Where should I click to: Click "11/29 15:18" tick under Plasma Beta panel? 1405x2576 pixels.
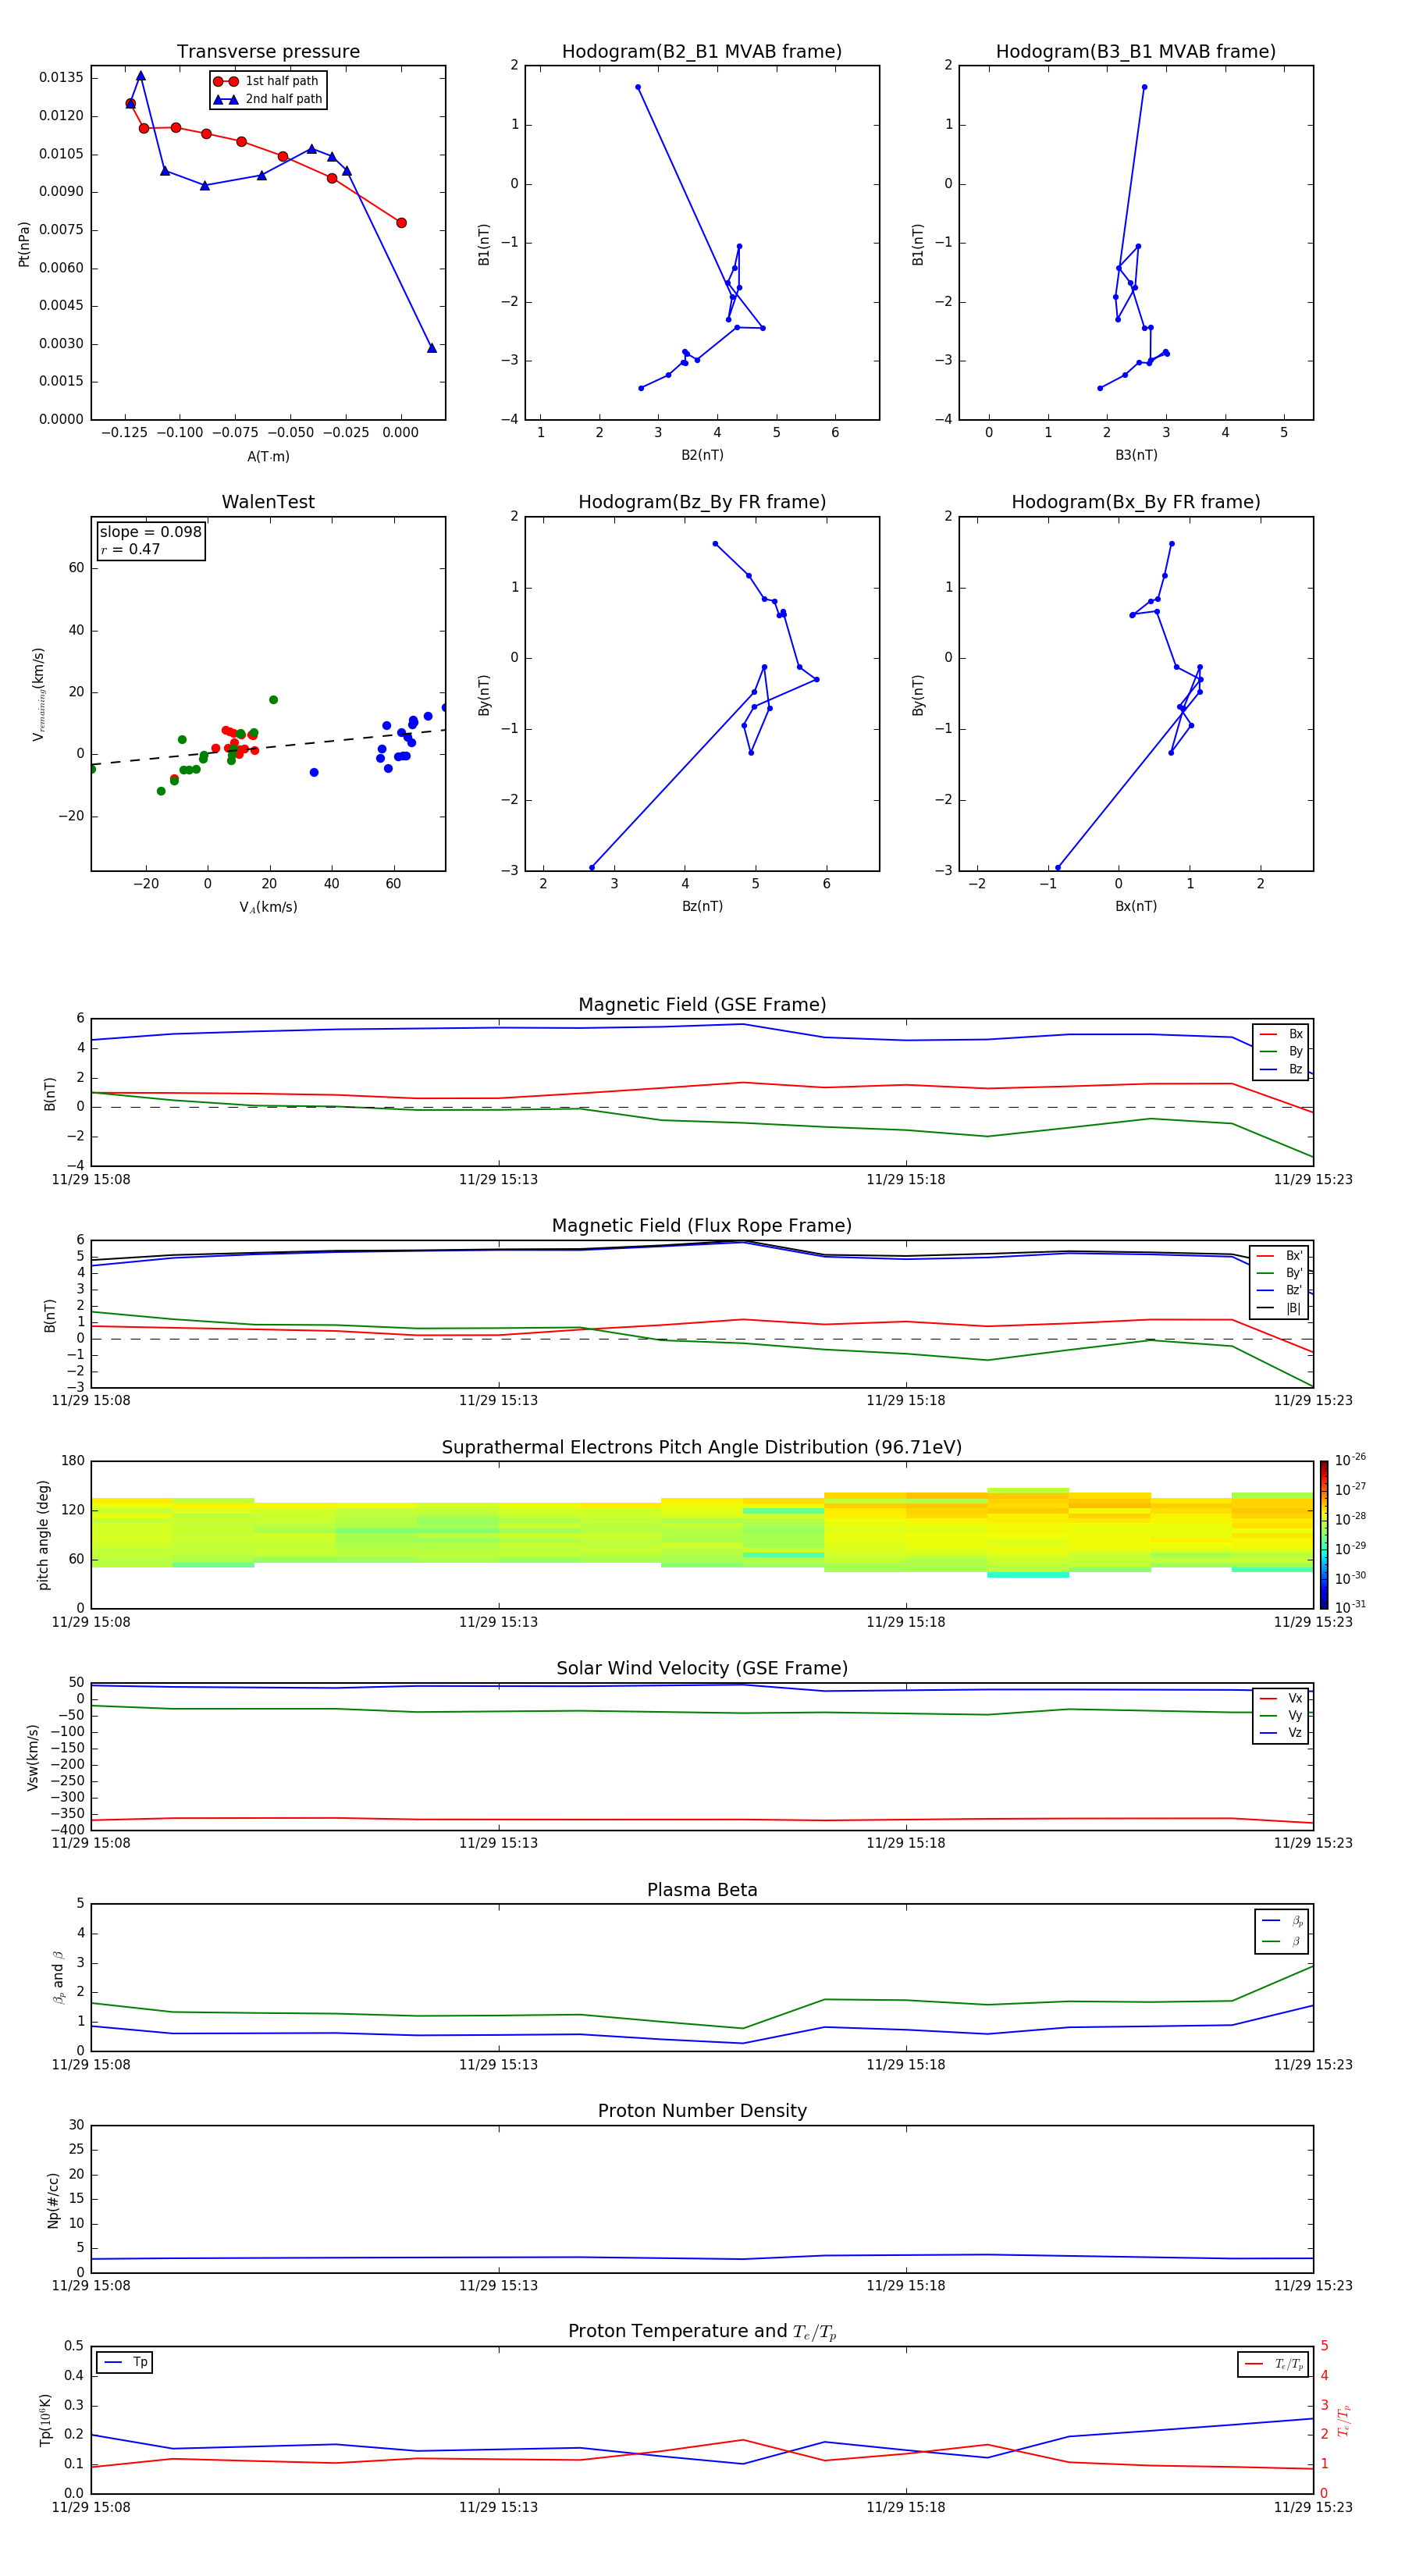click(x=906, y=2064)
